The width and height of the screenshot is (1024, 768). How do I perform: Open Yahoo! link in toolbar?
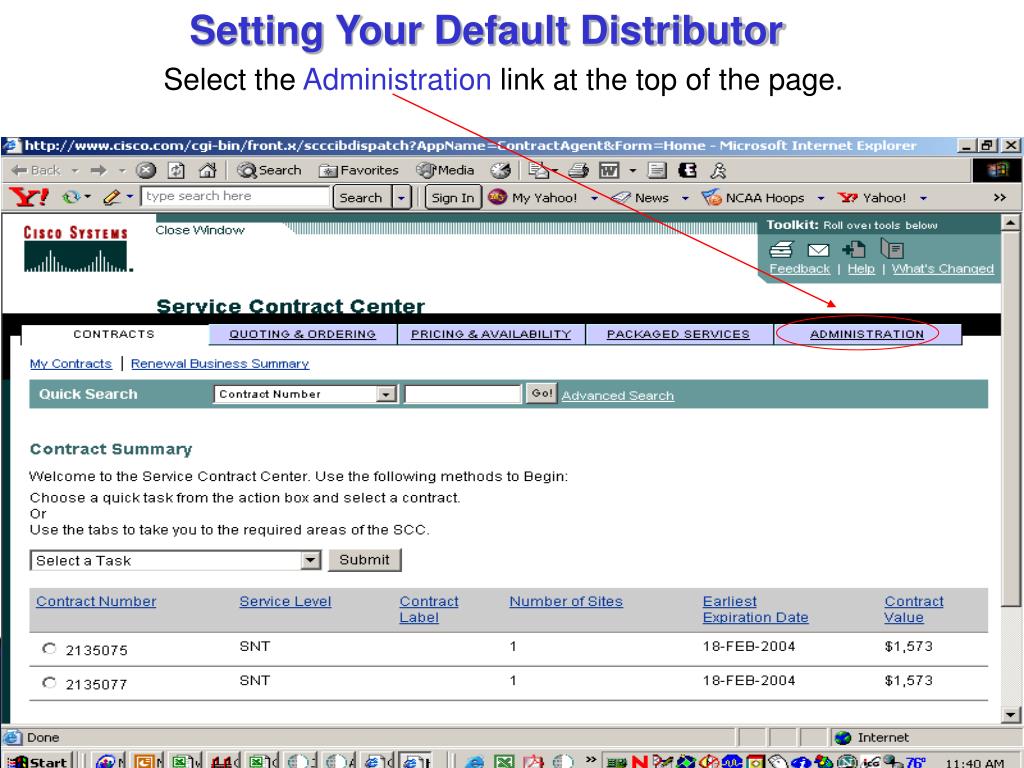873,197
